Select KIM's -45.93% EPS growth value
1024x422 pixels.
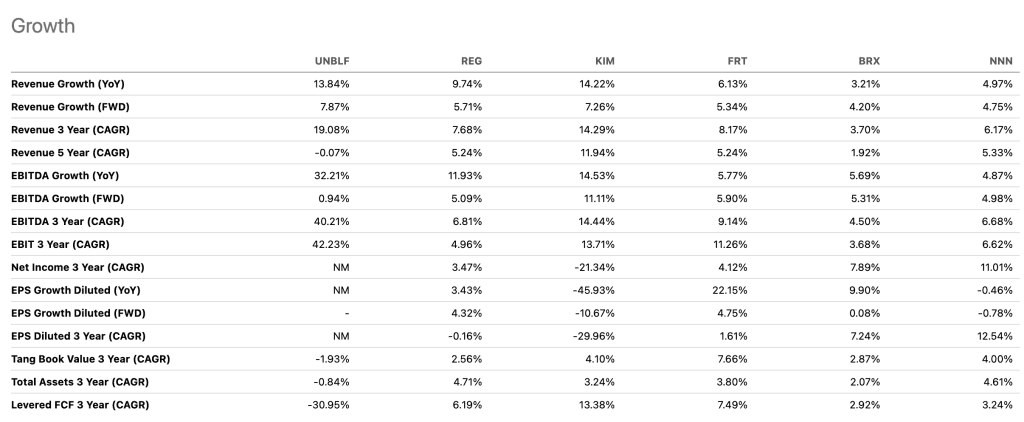[594, 290]
